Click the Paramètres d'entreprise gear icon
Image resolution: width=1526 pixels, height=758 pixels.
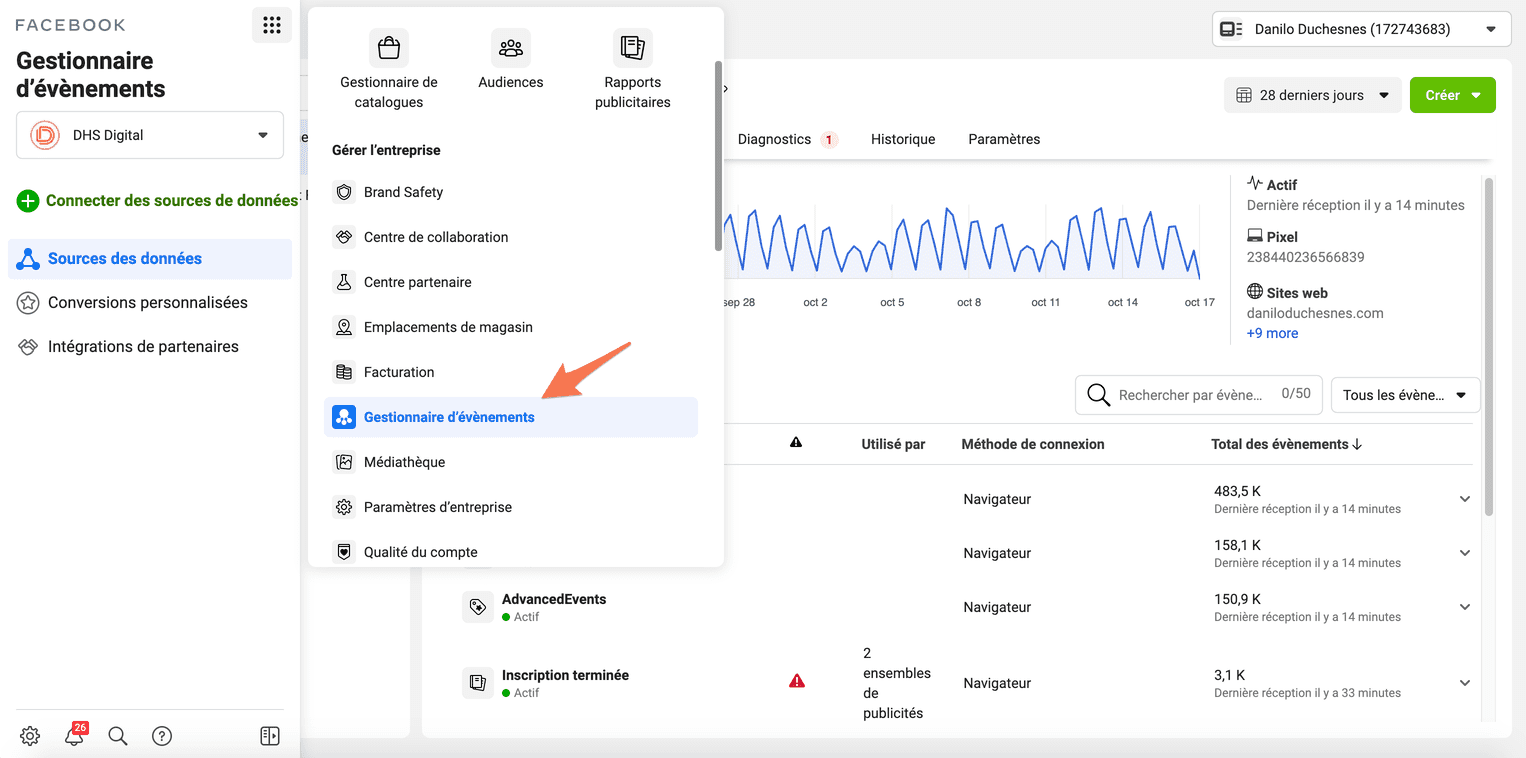click(x=344, y=507)
